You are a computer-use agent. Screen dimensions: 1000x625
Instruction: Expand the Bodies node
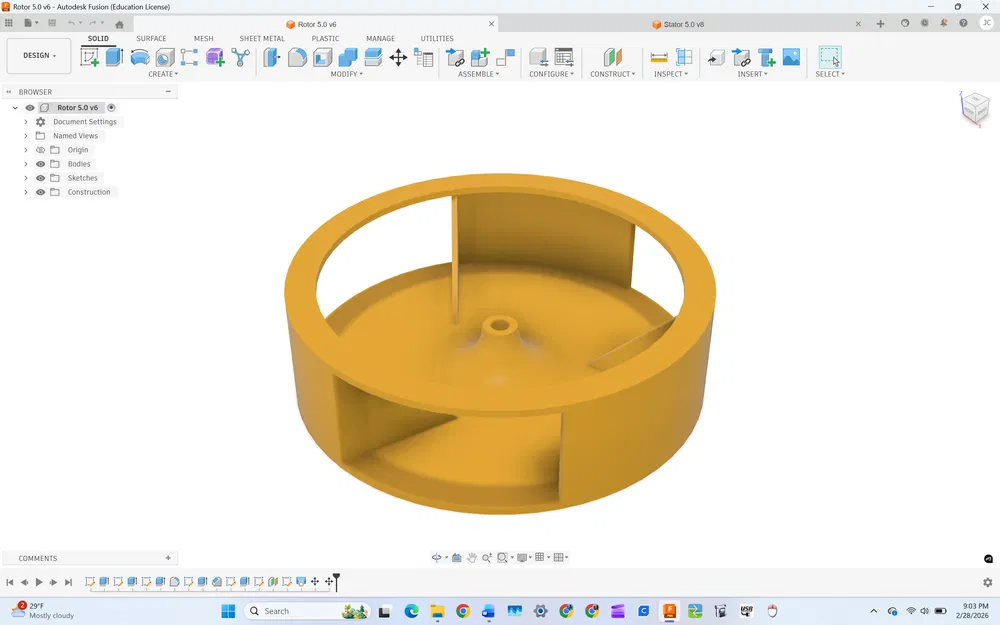26,164
